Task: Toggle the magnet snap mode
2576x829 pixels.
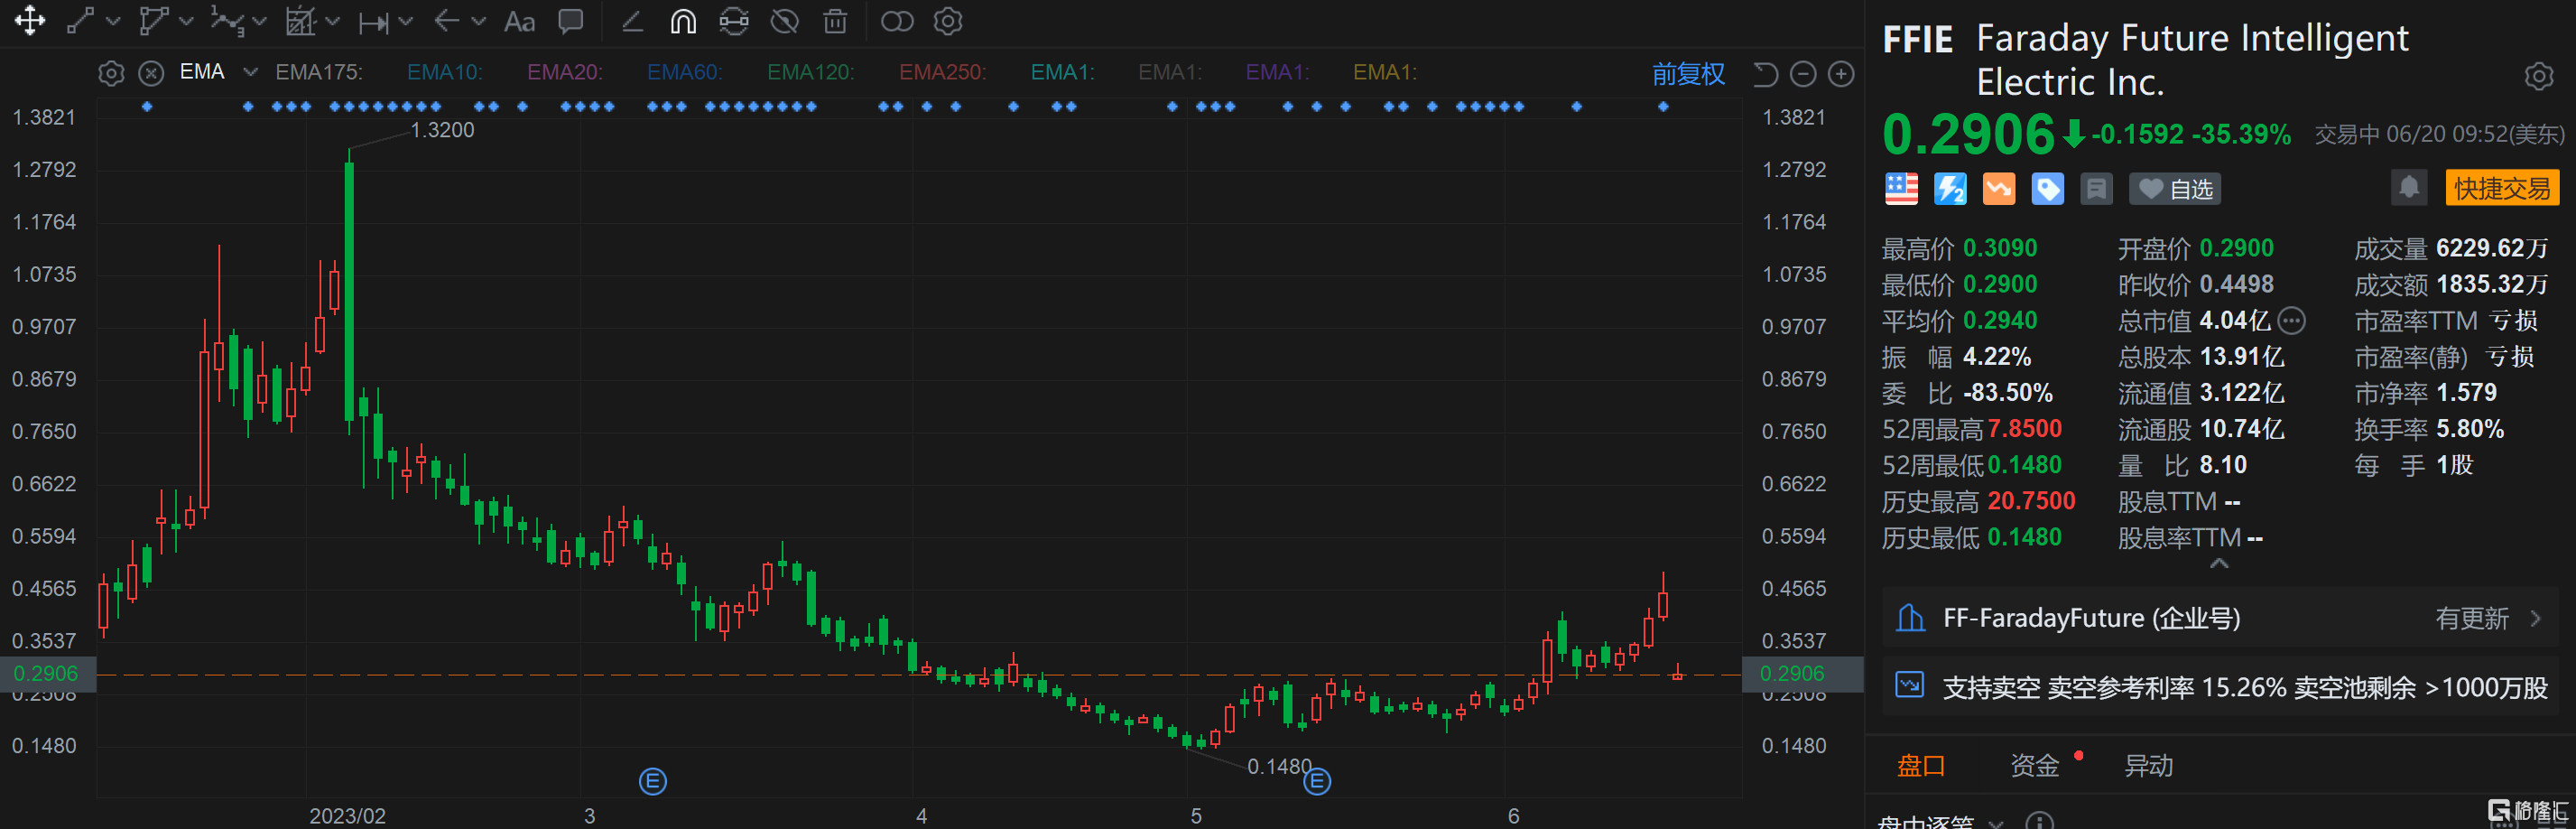Action: [683, 21]
